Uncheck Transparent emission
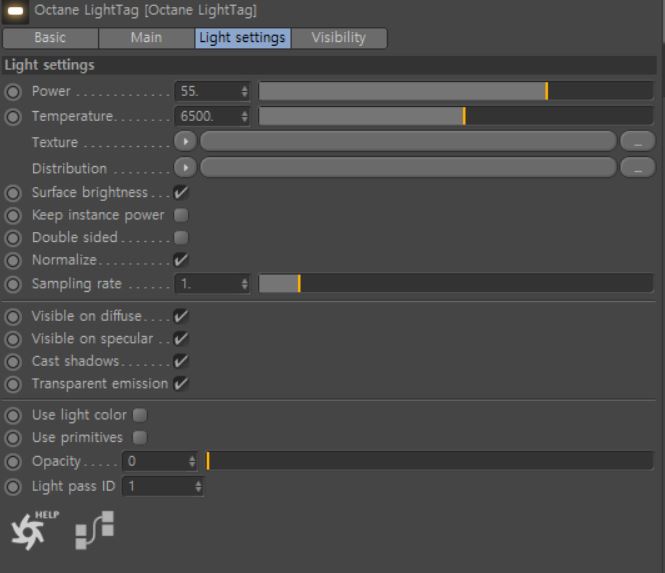665x573 pixels. [x=181, y=383]
